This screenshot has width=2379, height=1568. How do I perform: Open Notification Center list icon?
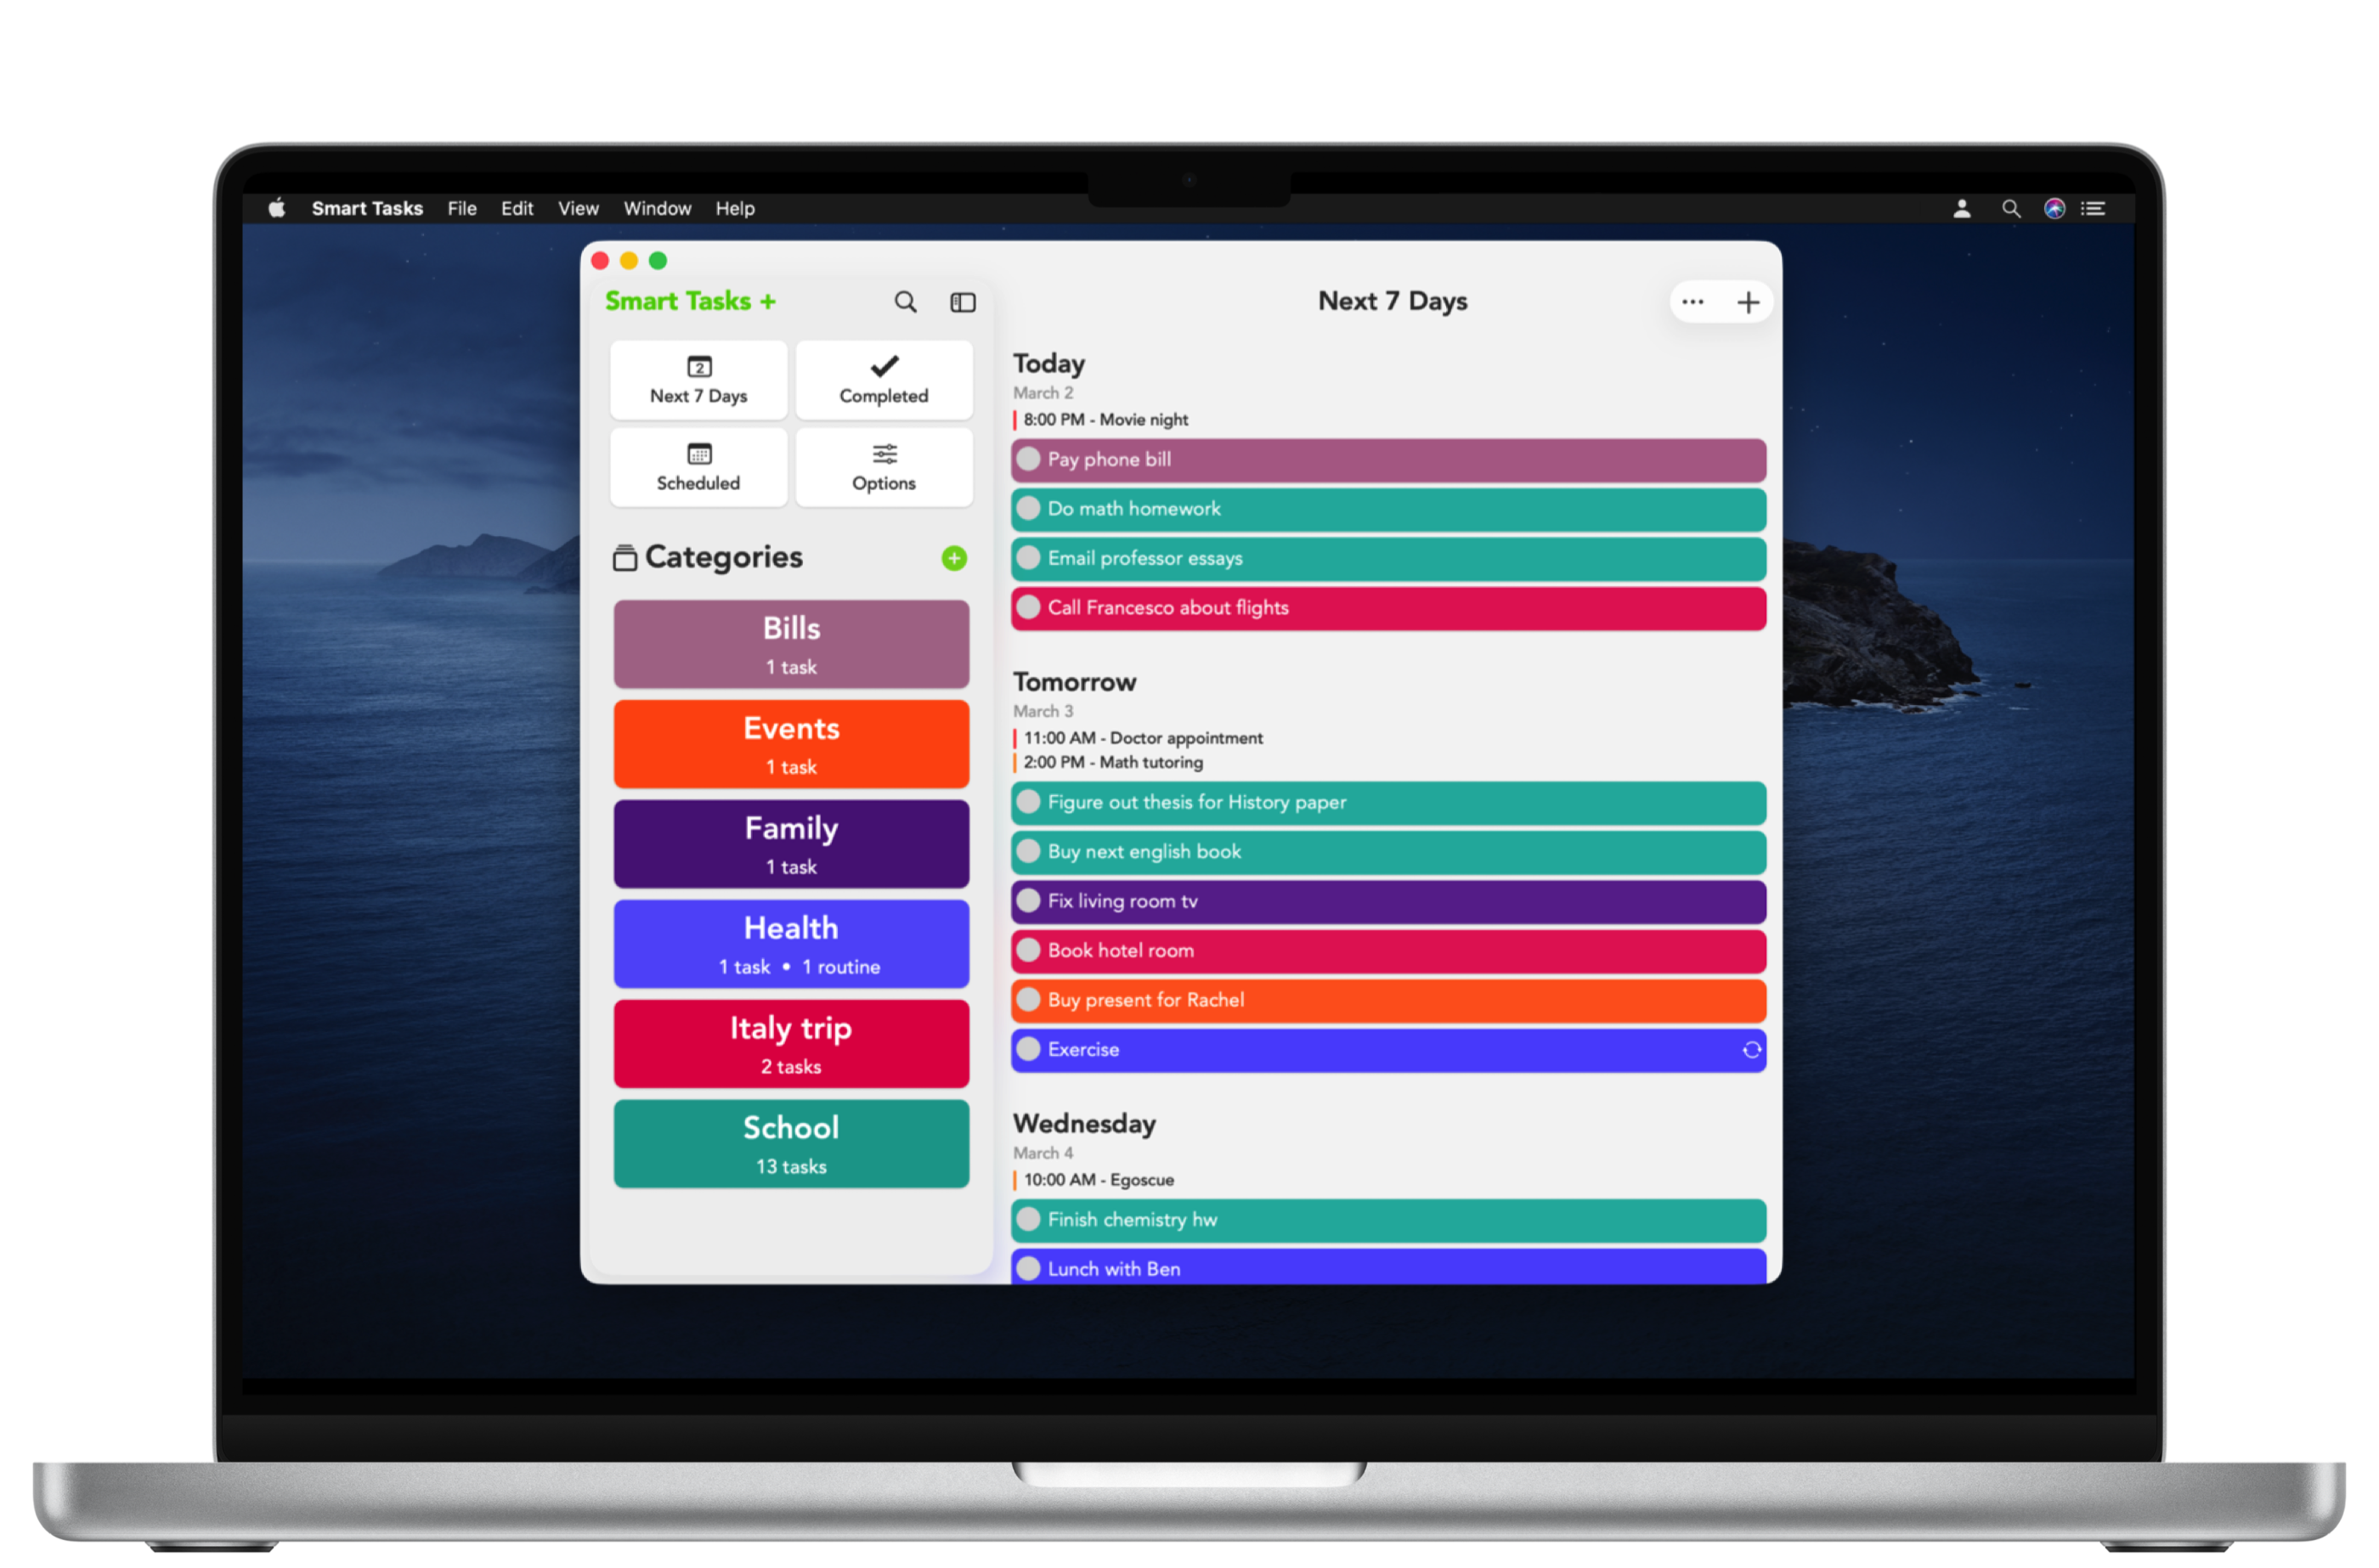[x=2092, y=208]
